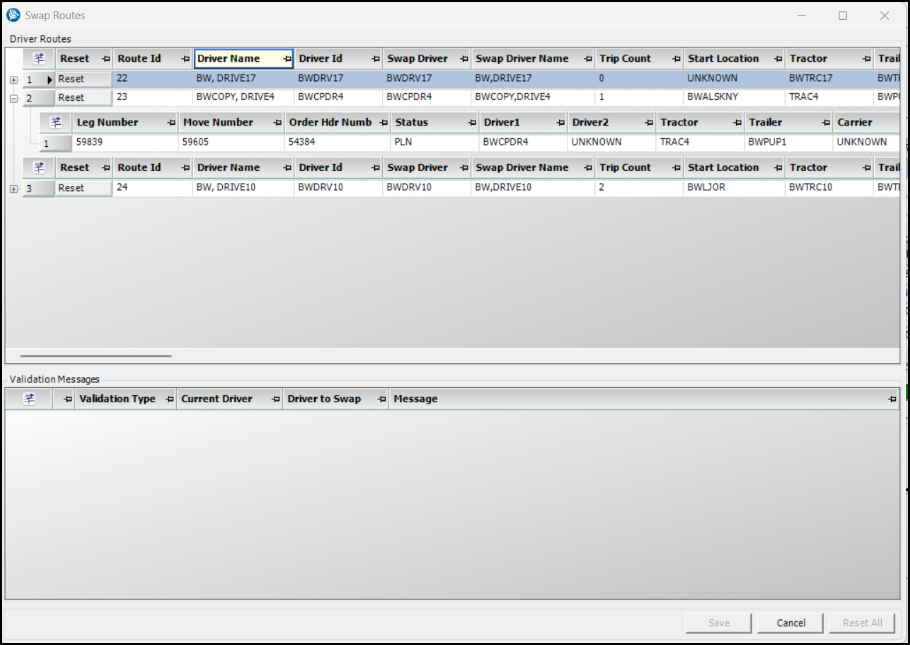This screenshot has width=910, height=645.
Task: Click Start Location cell UNKNOWN in route 22
Action: tap(734, 78)
